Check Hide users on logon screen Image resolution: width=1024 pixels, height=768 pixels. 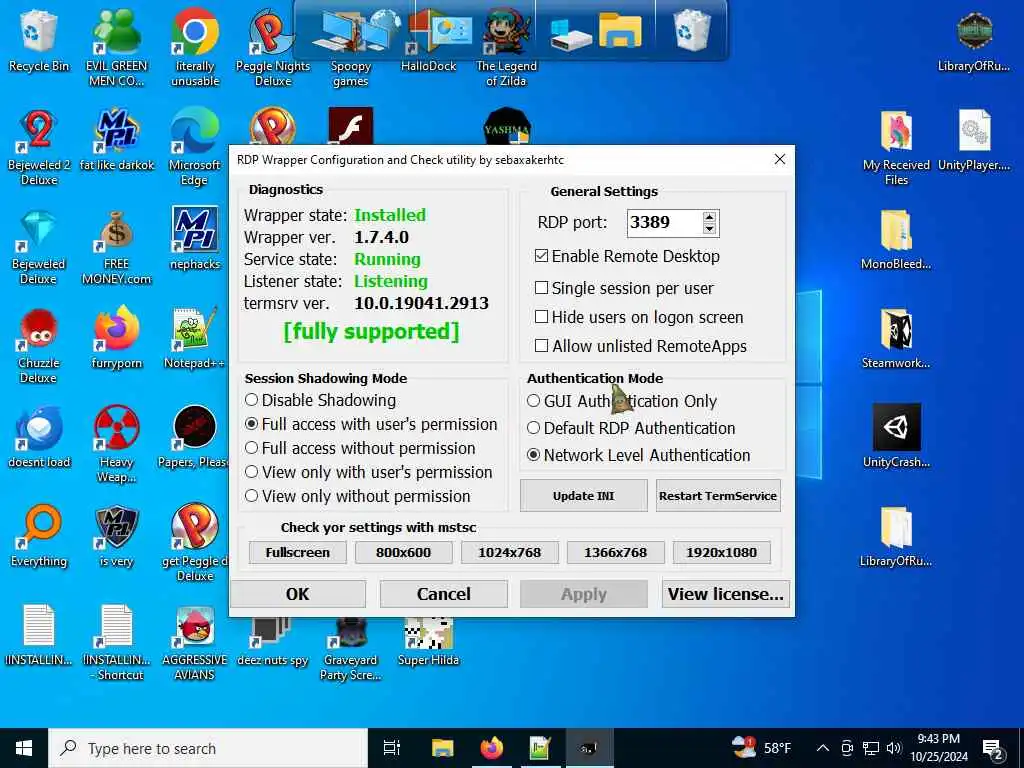(541, 317)
